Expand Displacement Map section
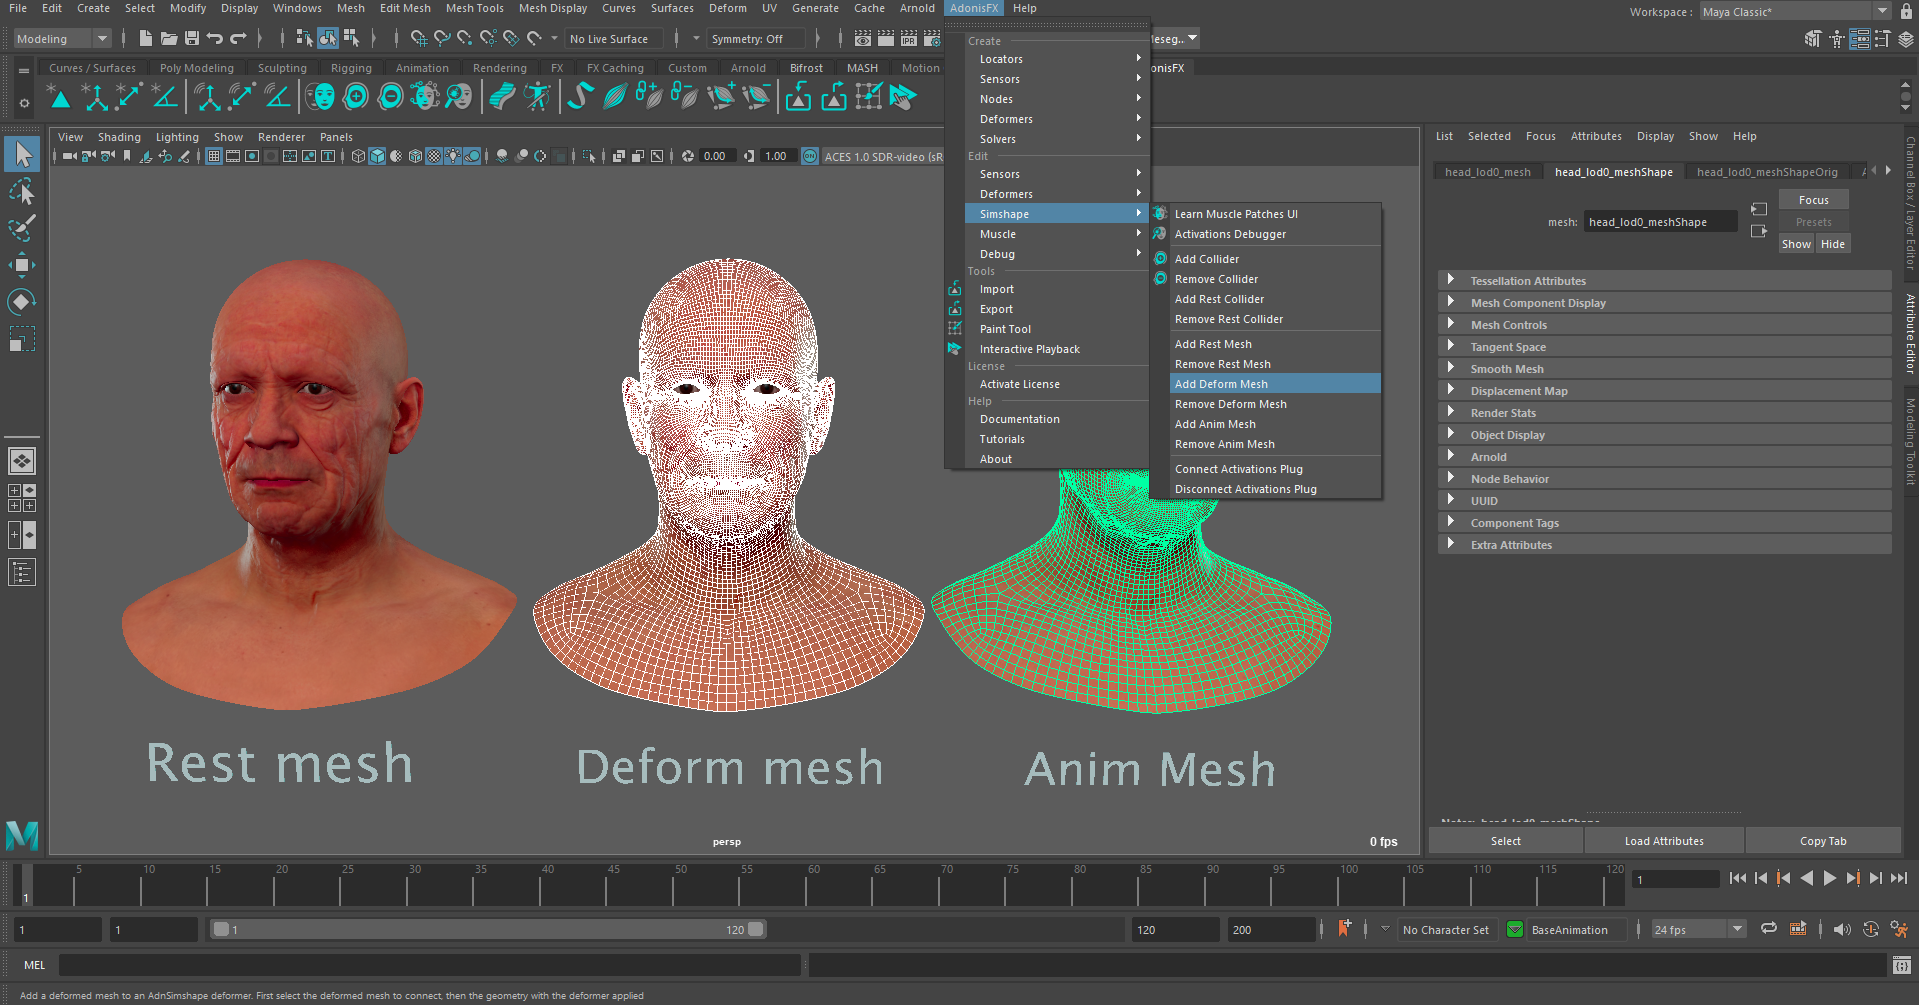The width and height of the screenshot is (1919, 1005). (1664, 391)
